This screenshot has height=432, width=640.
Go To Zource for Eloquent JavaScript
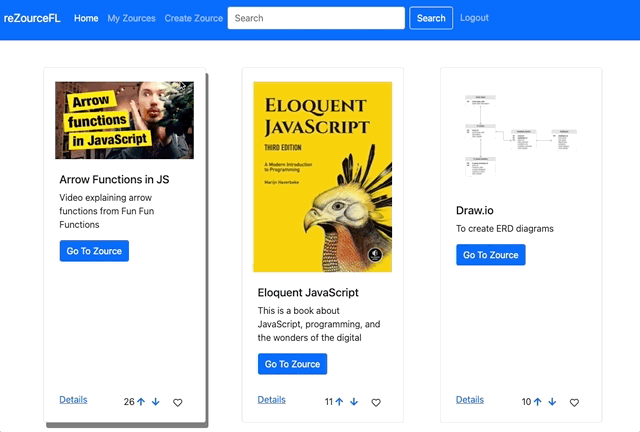click(293, 364)
